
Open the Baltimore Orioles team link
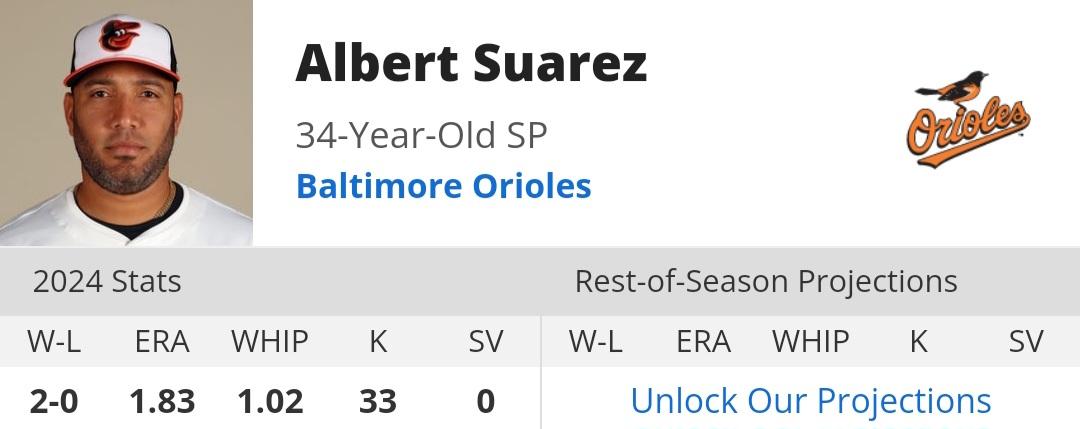click(444, 186)
